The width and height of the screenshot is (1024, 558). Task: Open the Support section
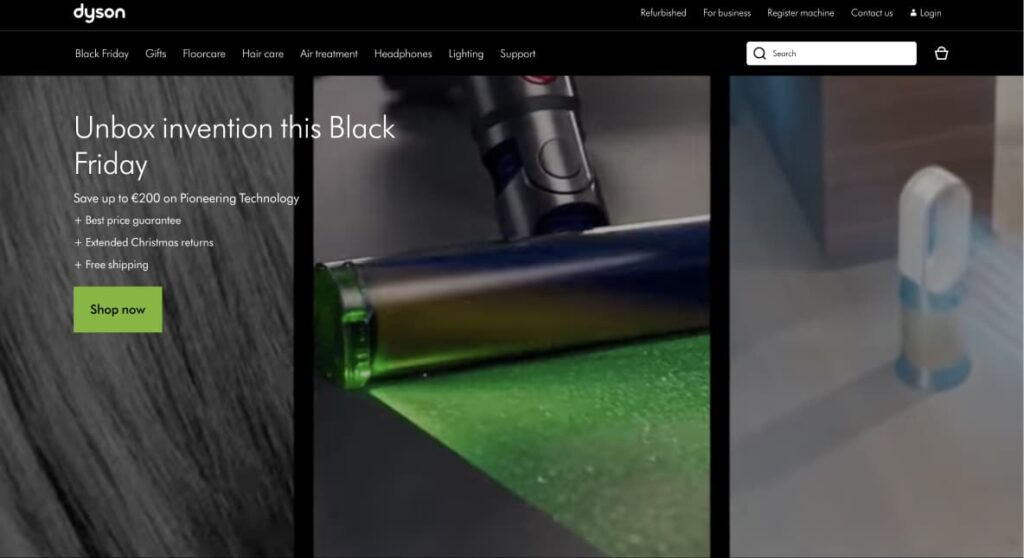(x=518, y=54)
